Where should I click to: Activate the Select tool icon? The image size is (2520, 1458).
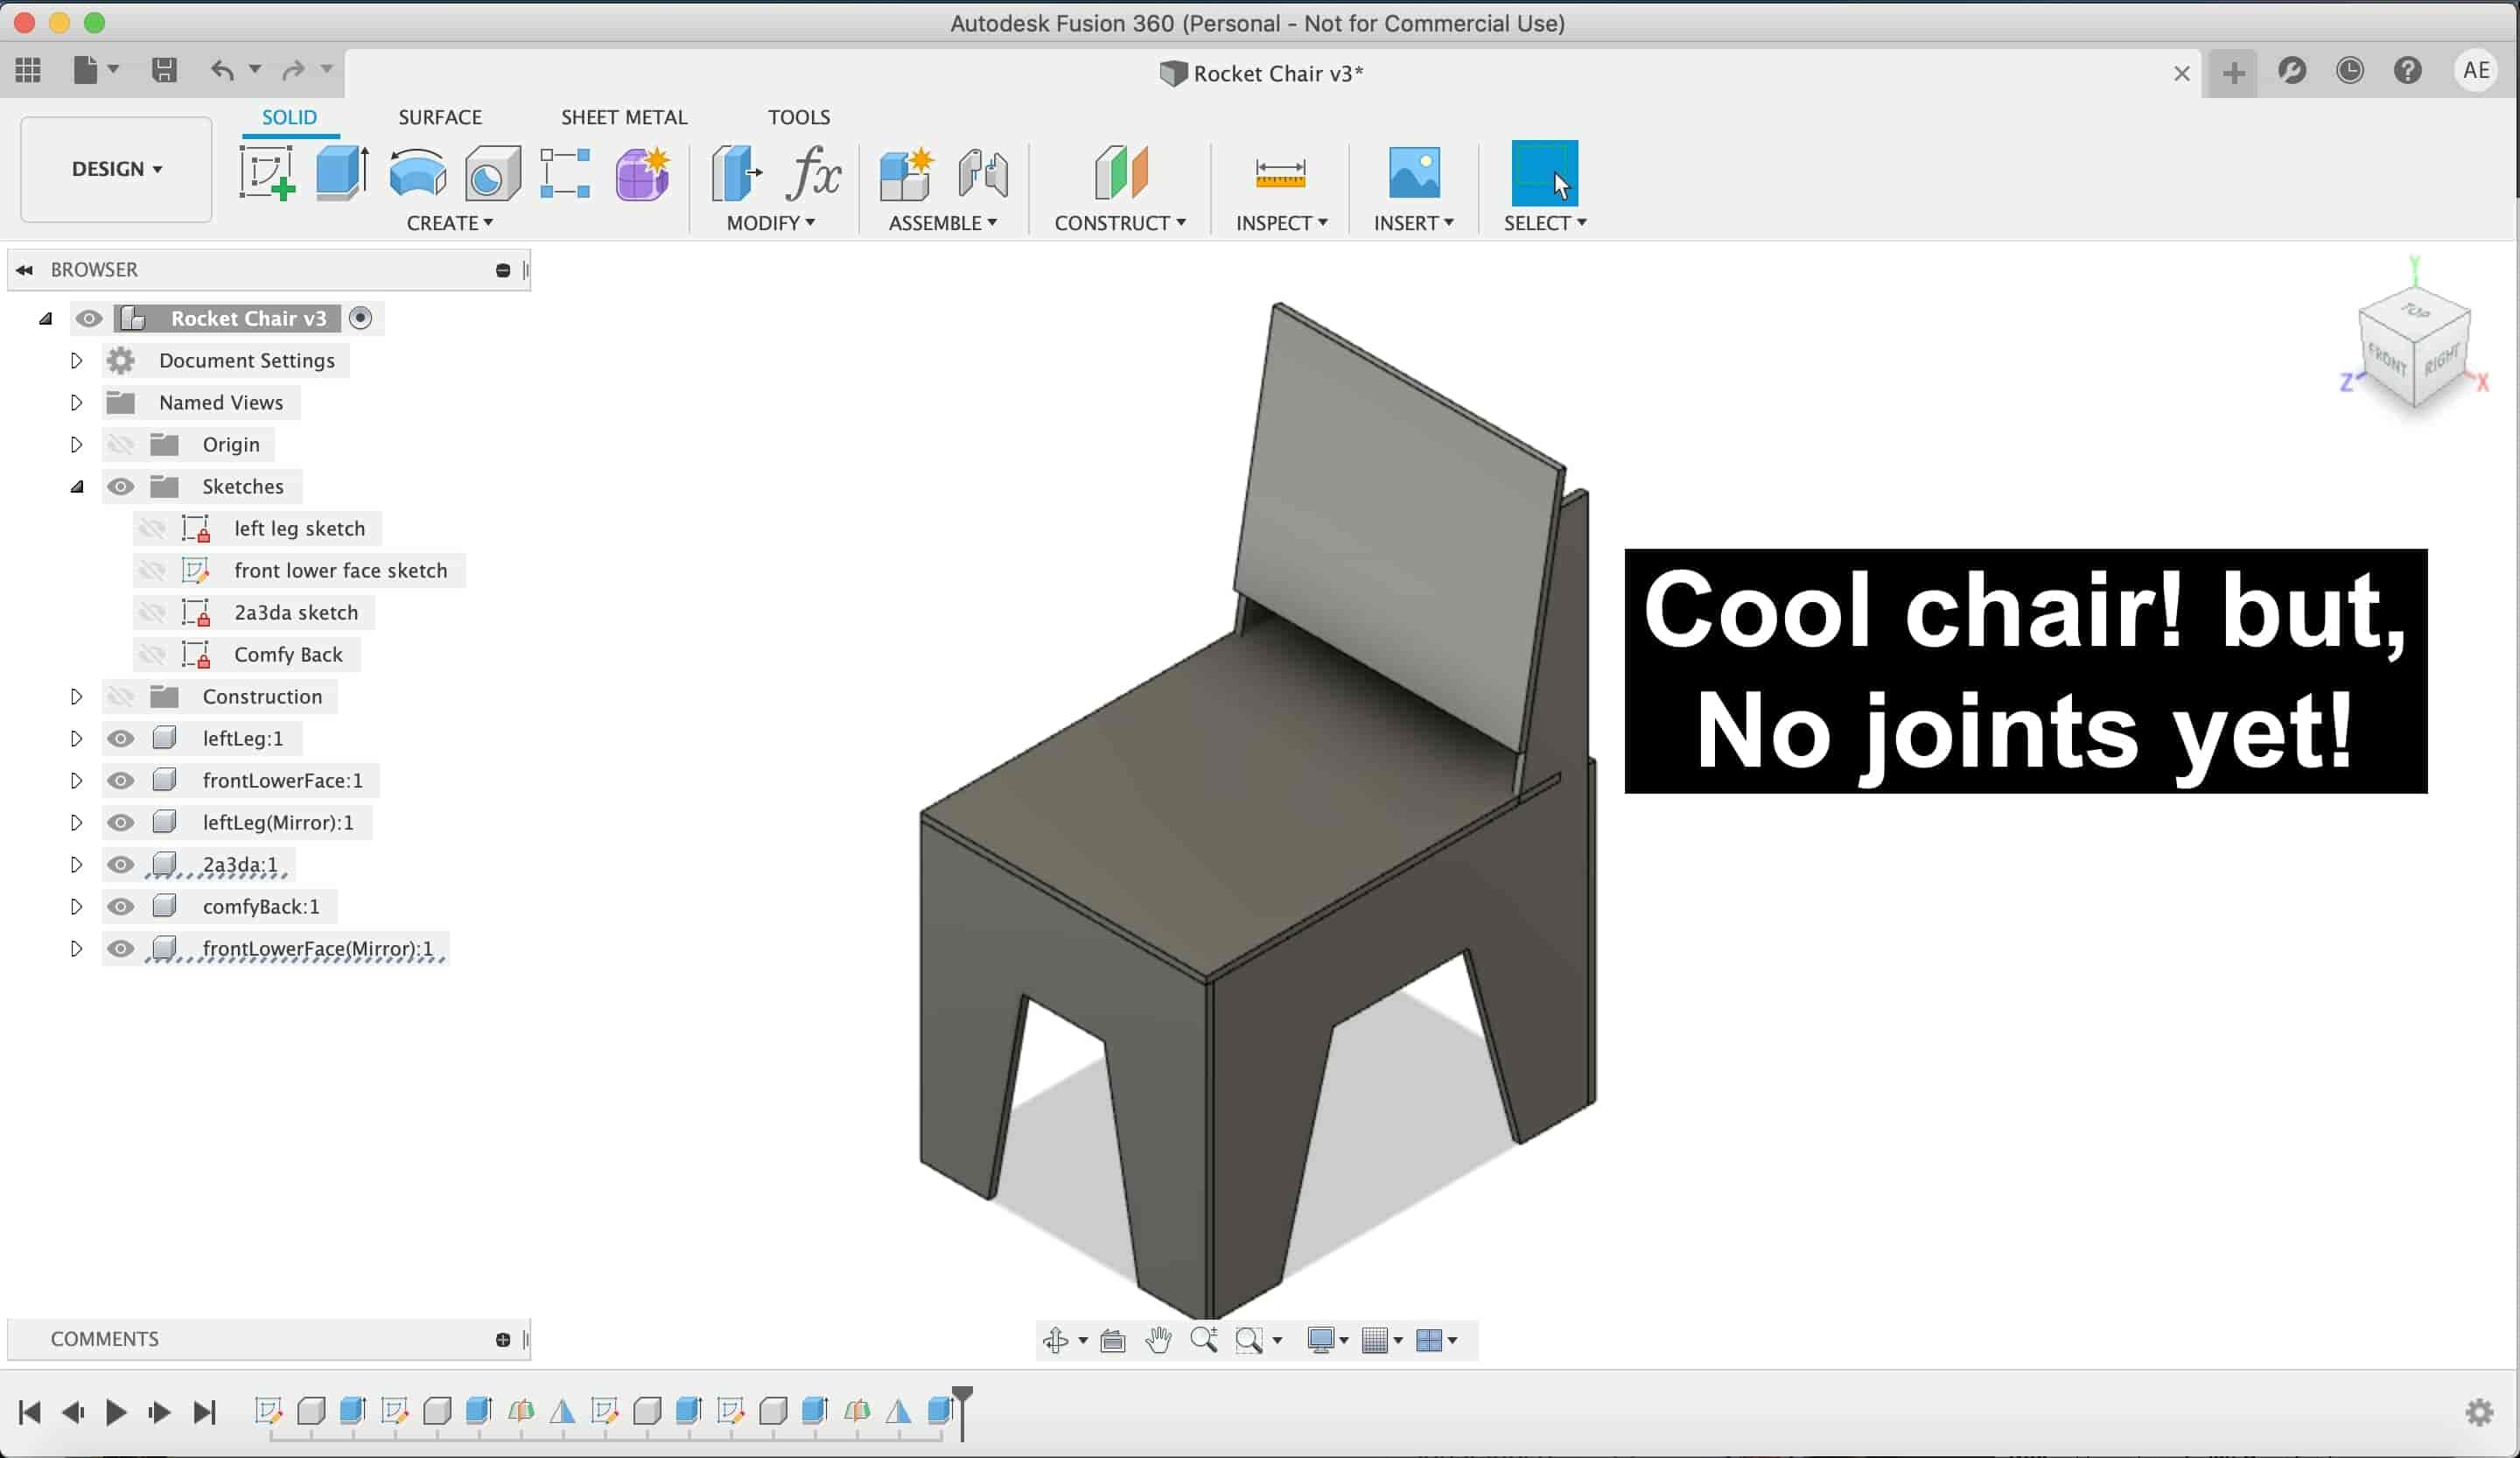[1544, 173]
